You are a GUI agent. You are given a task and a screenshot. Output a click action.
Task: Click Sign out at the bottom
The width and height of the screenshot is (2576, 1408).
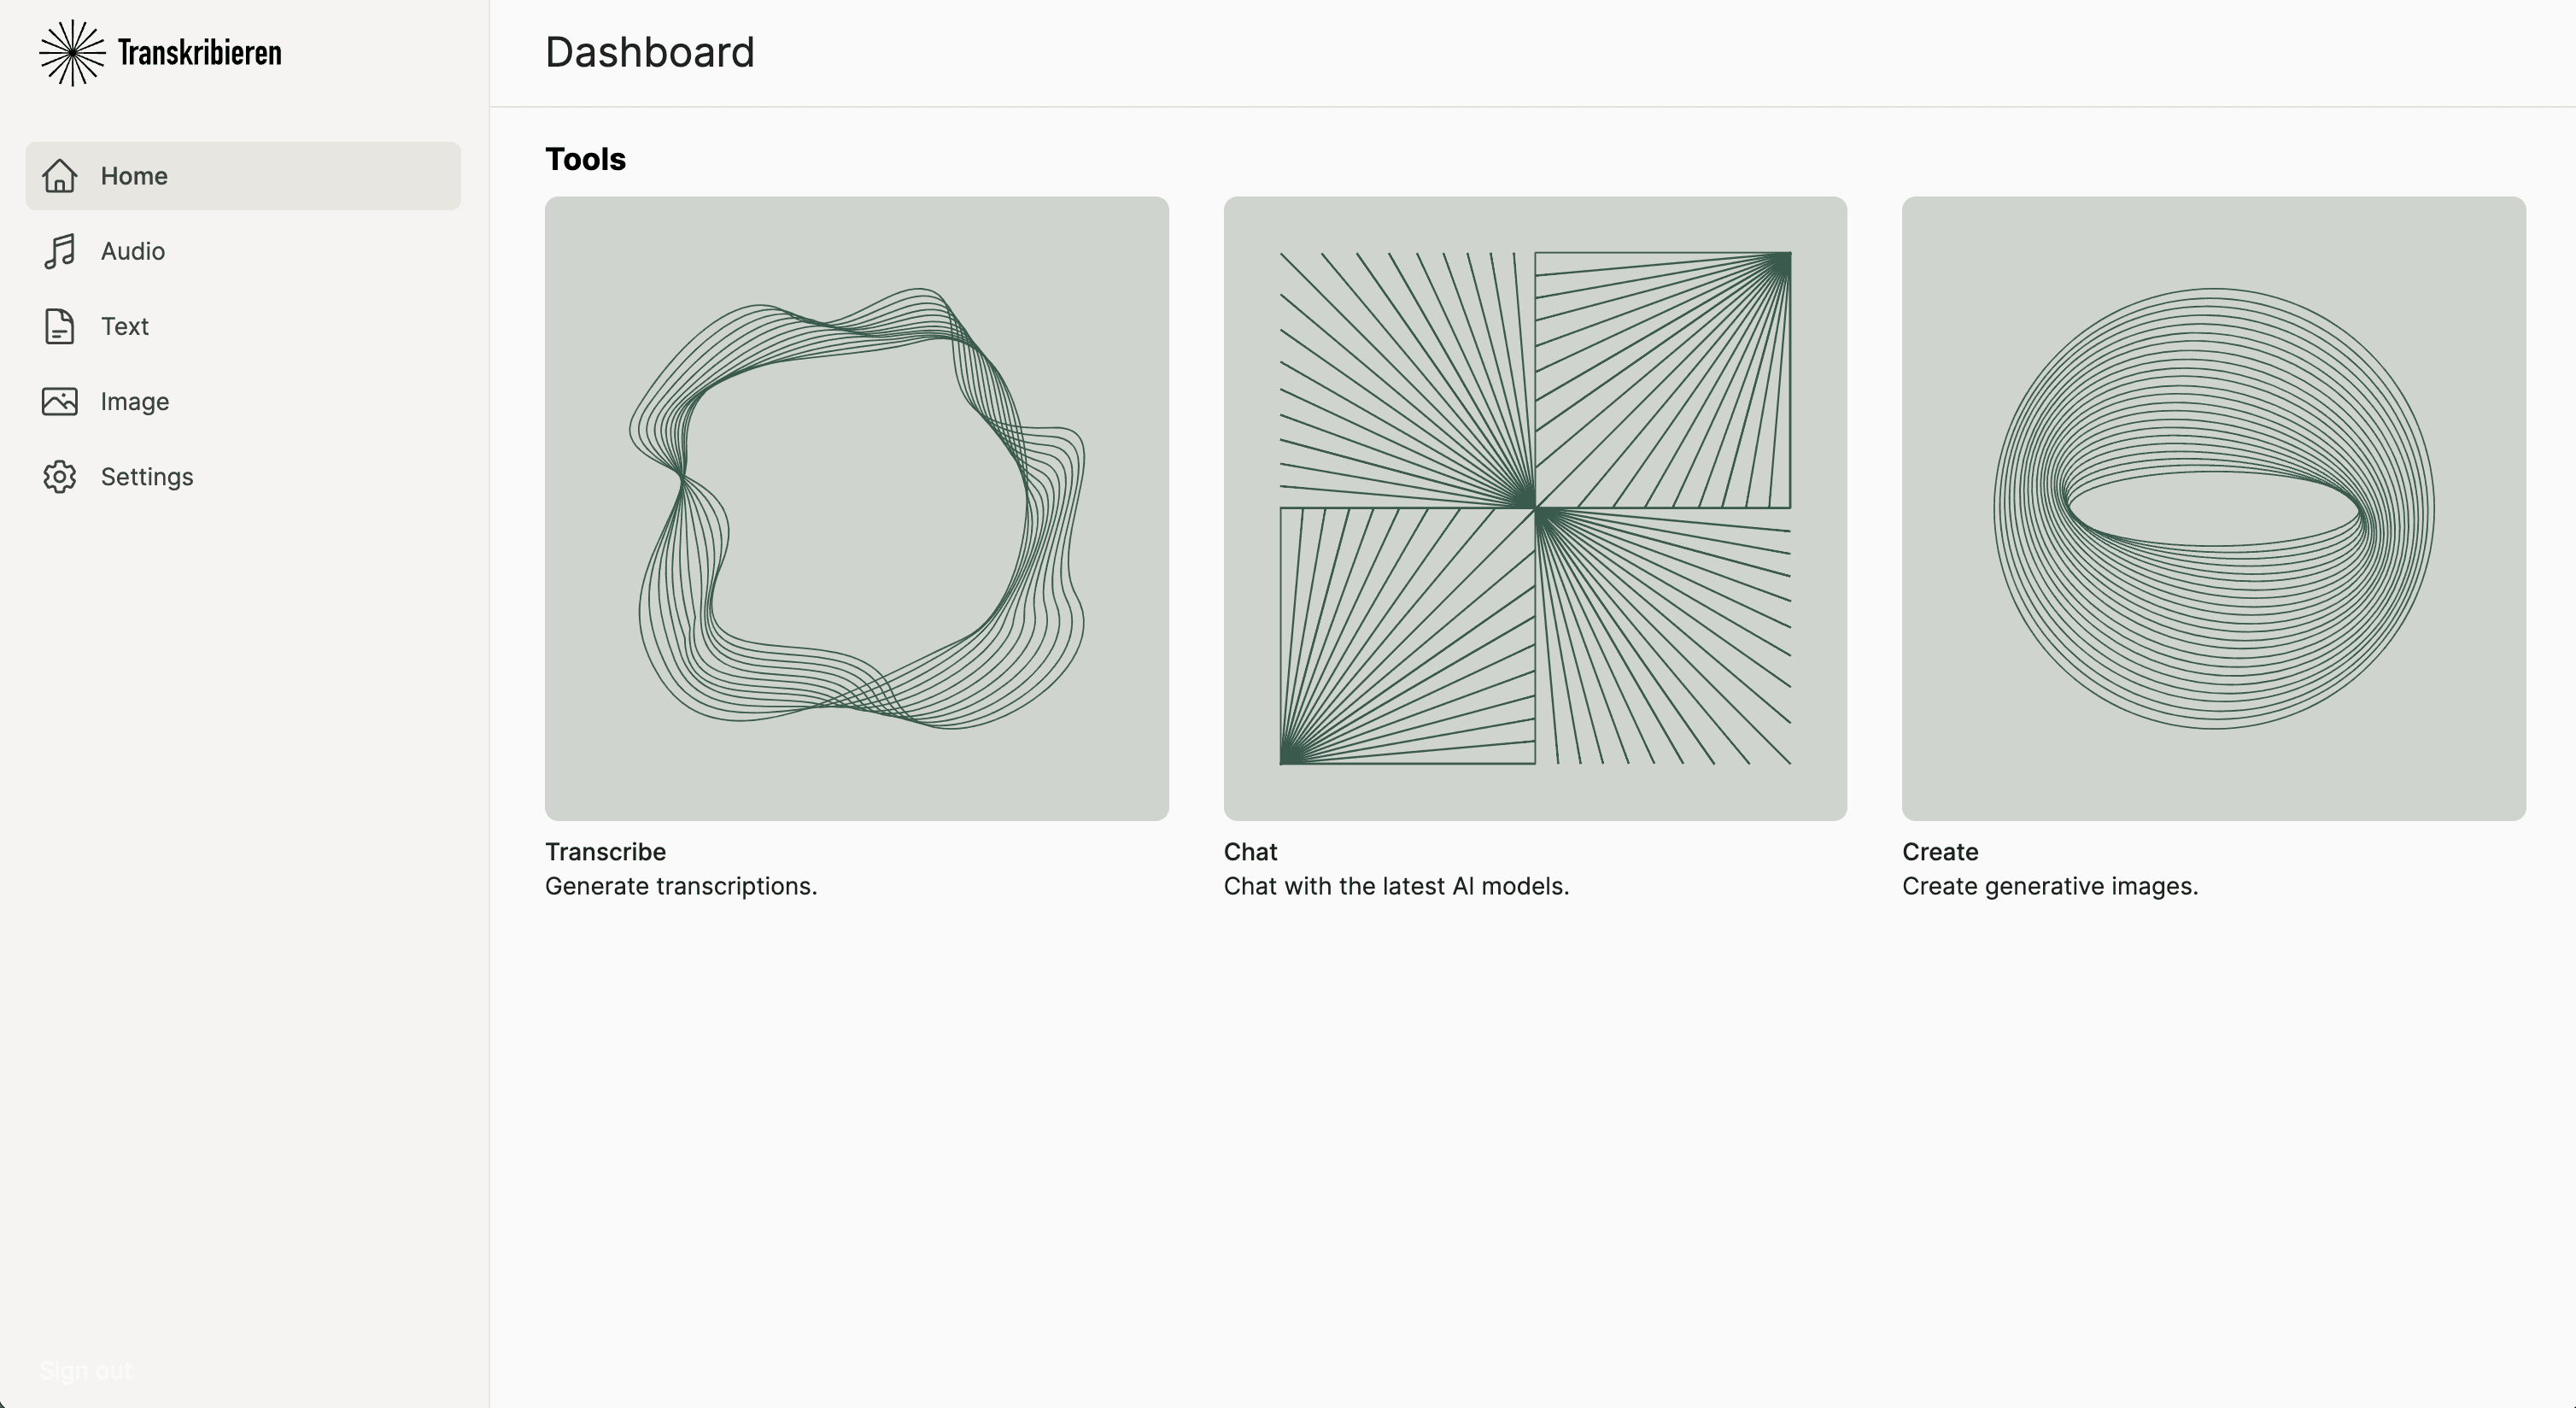[84, 1371]
